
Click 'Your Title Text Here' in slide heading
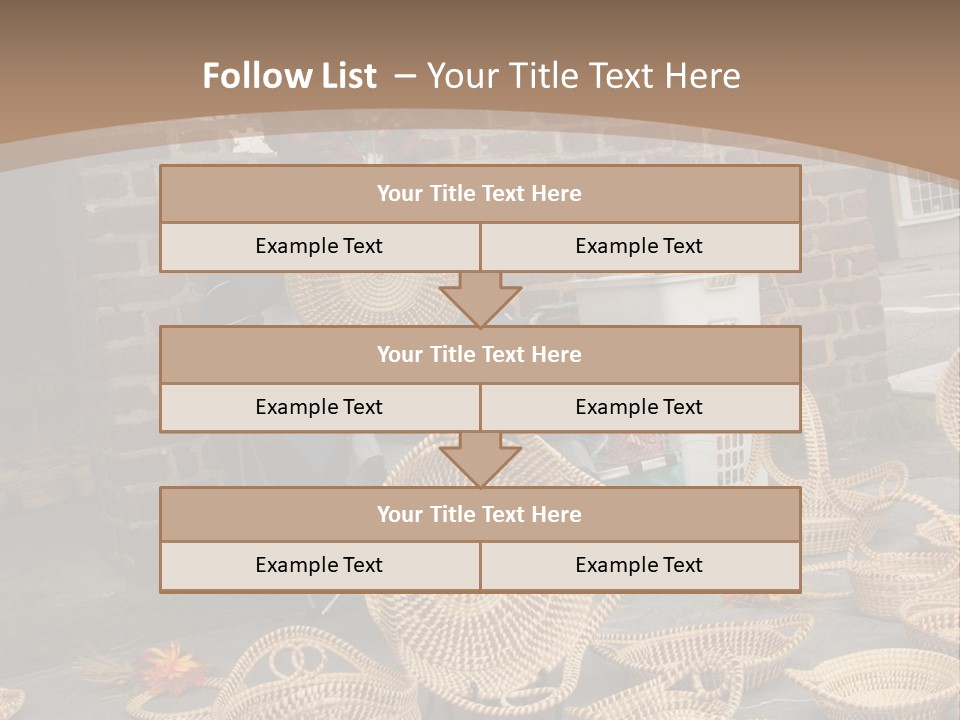click(x=583, y=76)
